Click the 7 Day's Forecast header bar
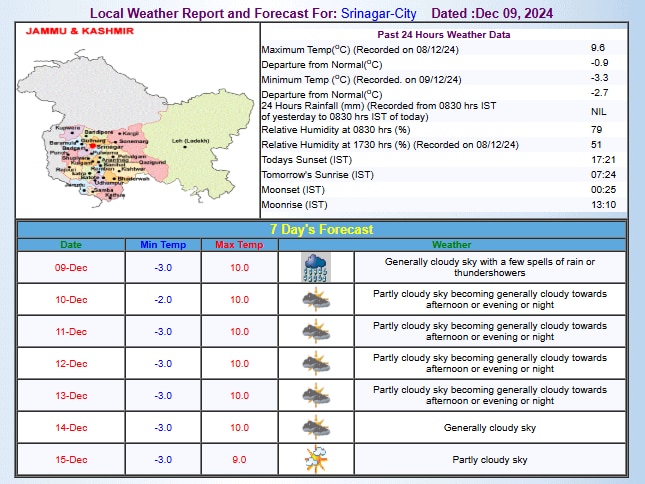Image resolution: width=645 pixels, height=484 pixels. [322, 229]
